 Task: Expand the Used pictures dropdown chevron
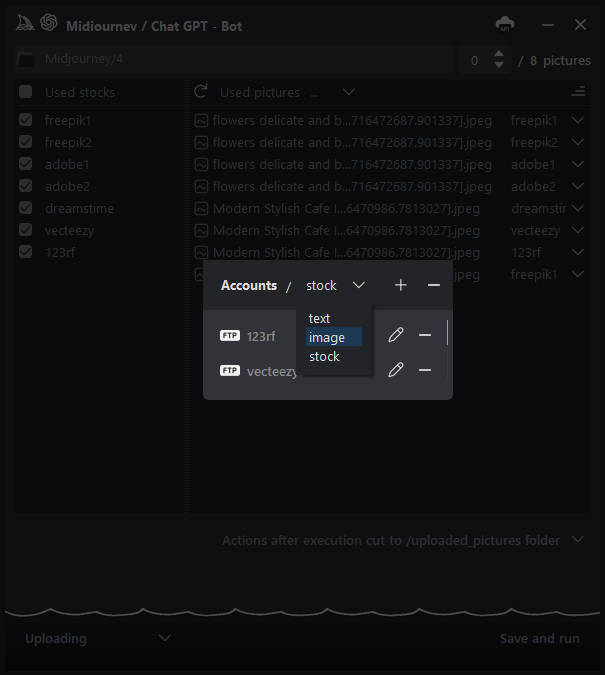(348, 92)
